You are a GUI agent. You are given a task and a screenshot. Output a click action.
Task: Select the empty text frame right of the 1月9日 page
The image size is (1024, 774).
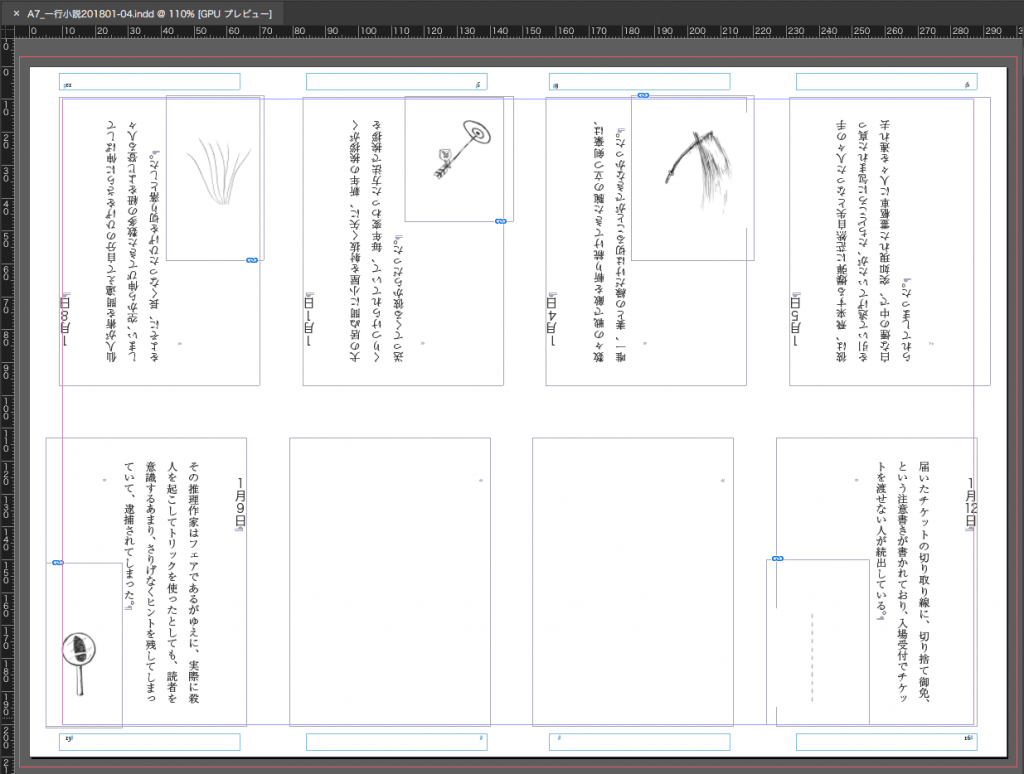tap(390, 581)
